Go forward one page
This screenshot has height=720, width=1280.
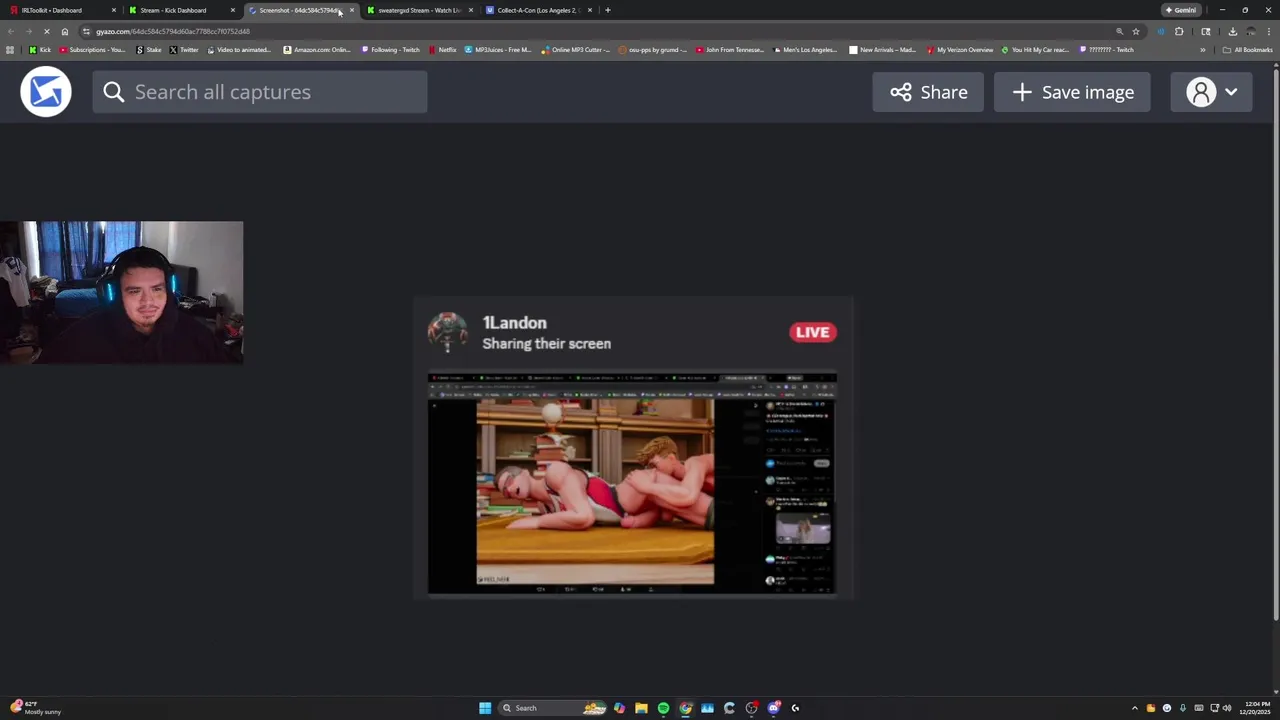28,31
